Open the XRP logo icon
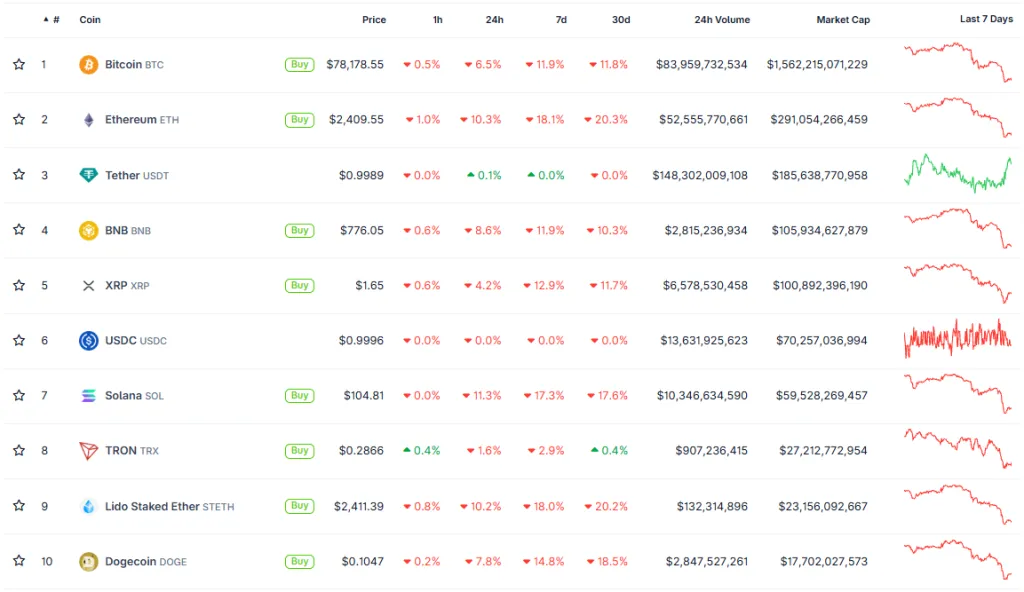The height and width of the screenshot is (592, 1024). point(89,286)
